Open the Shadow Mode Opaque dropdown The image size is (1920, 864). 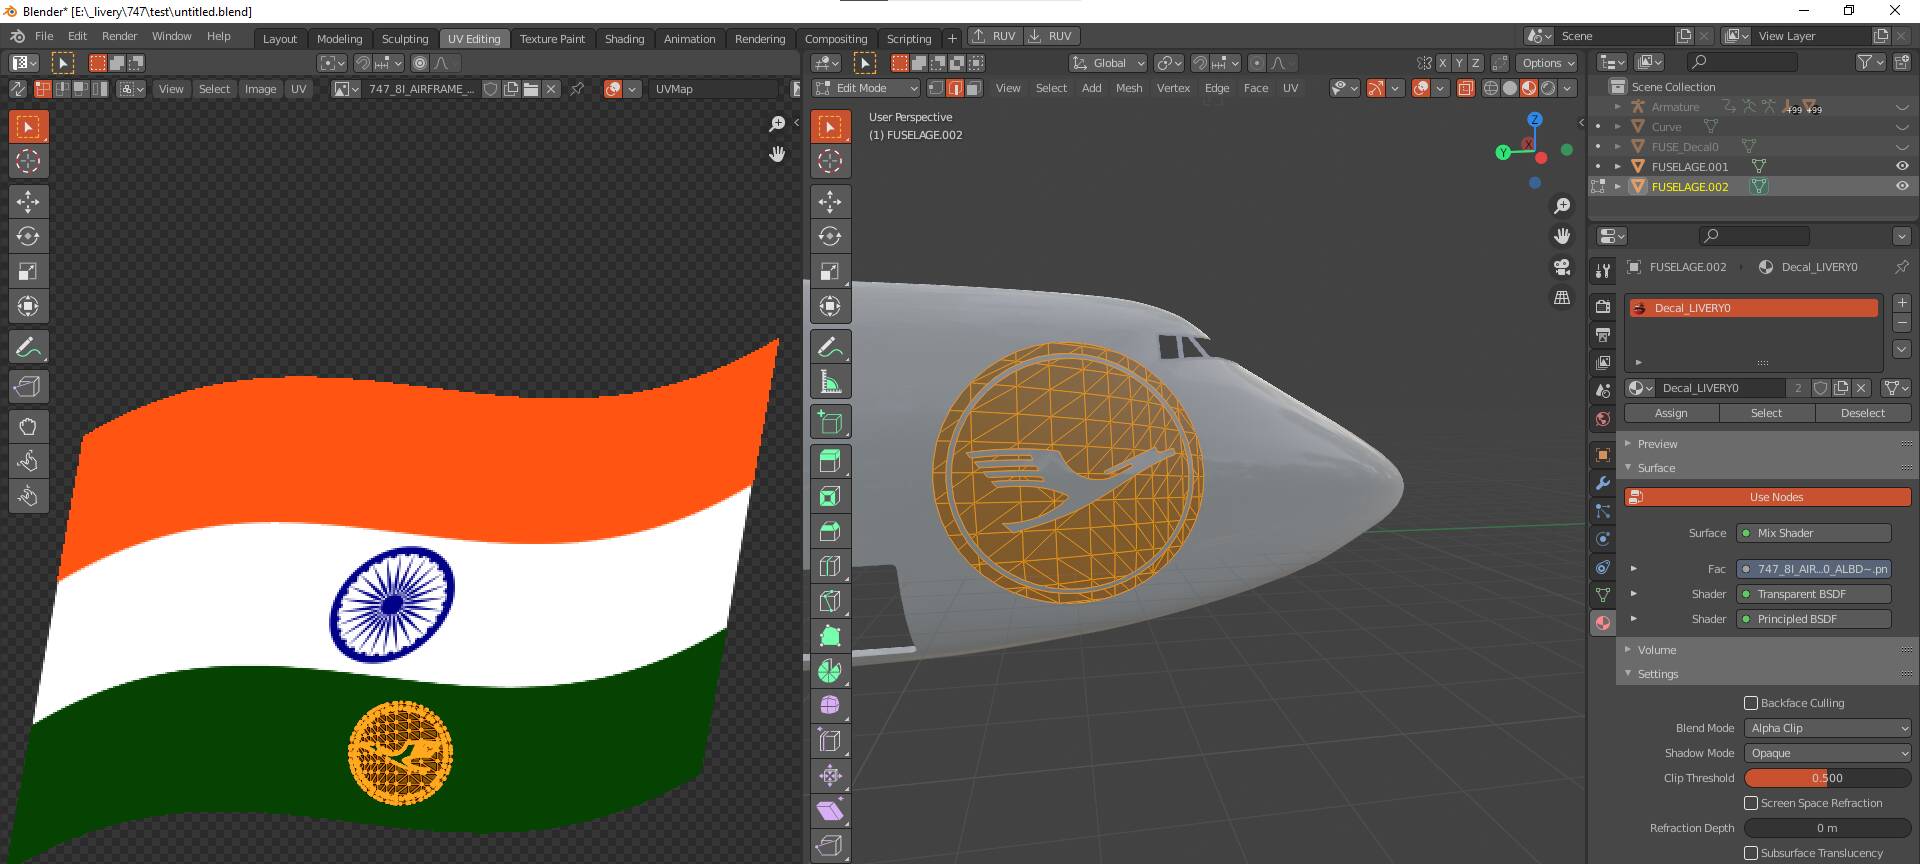point(1827,753)
